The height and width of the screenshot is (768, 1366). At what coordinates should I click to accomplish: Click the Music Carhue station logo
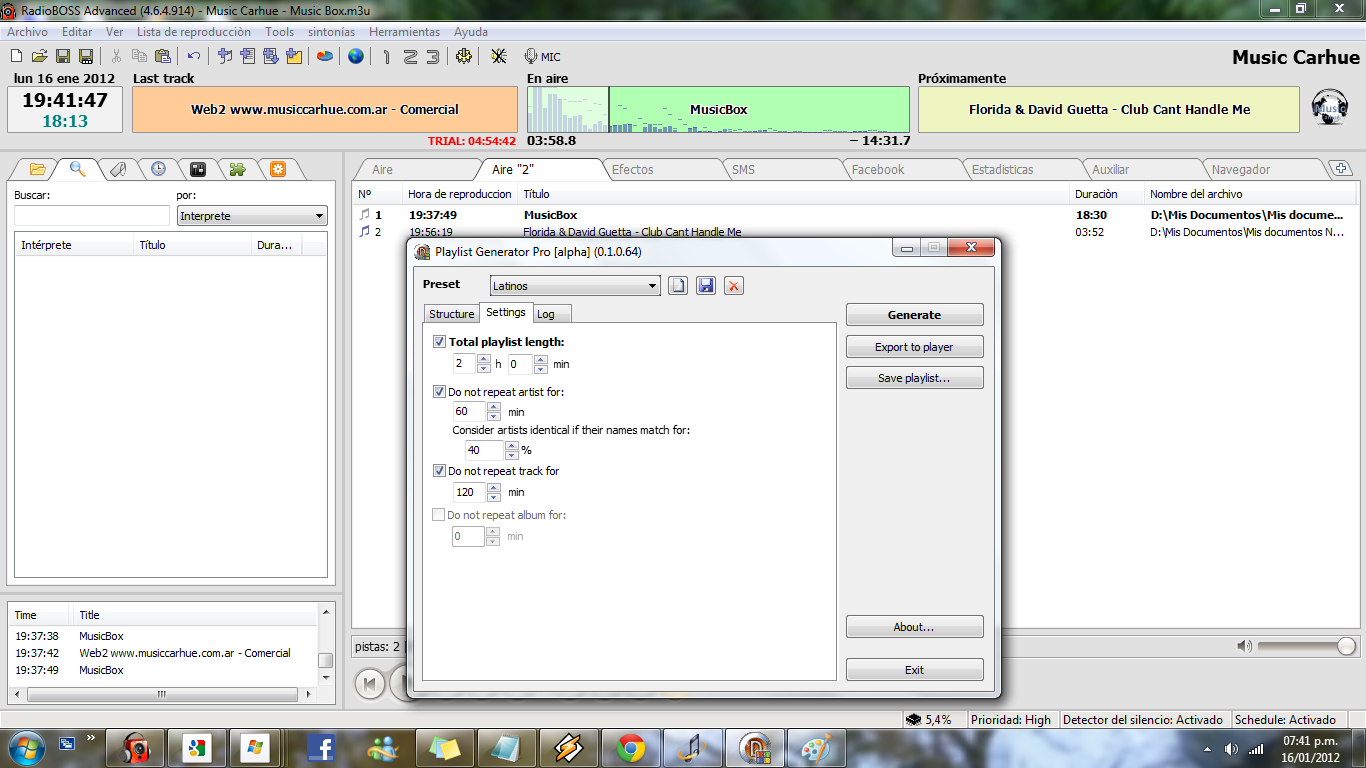coord(1329,105)
